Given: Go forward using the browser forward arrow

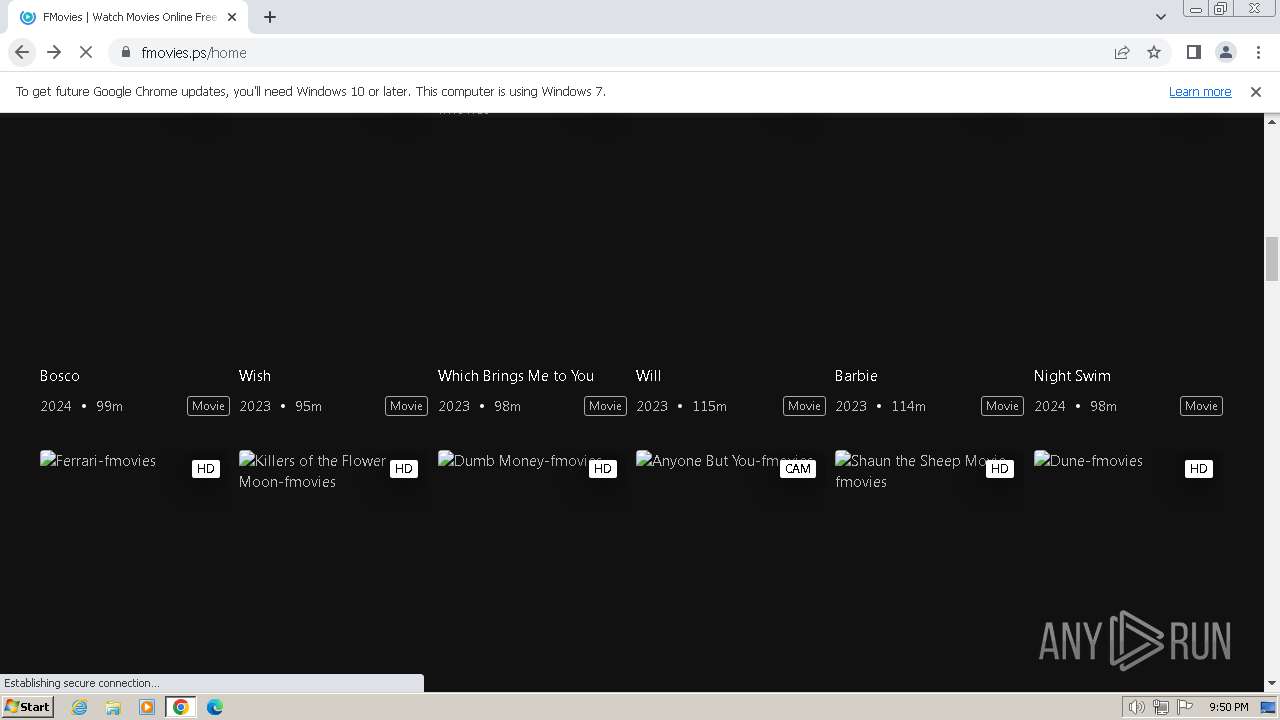Looking at the screenshot, I should click(54, 52).
